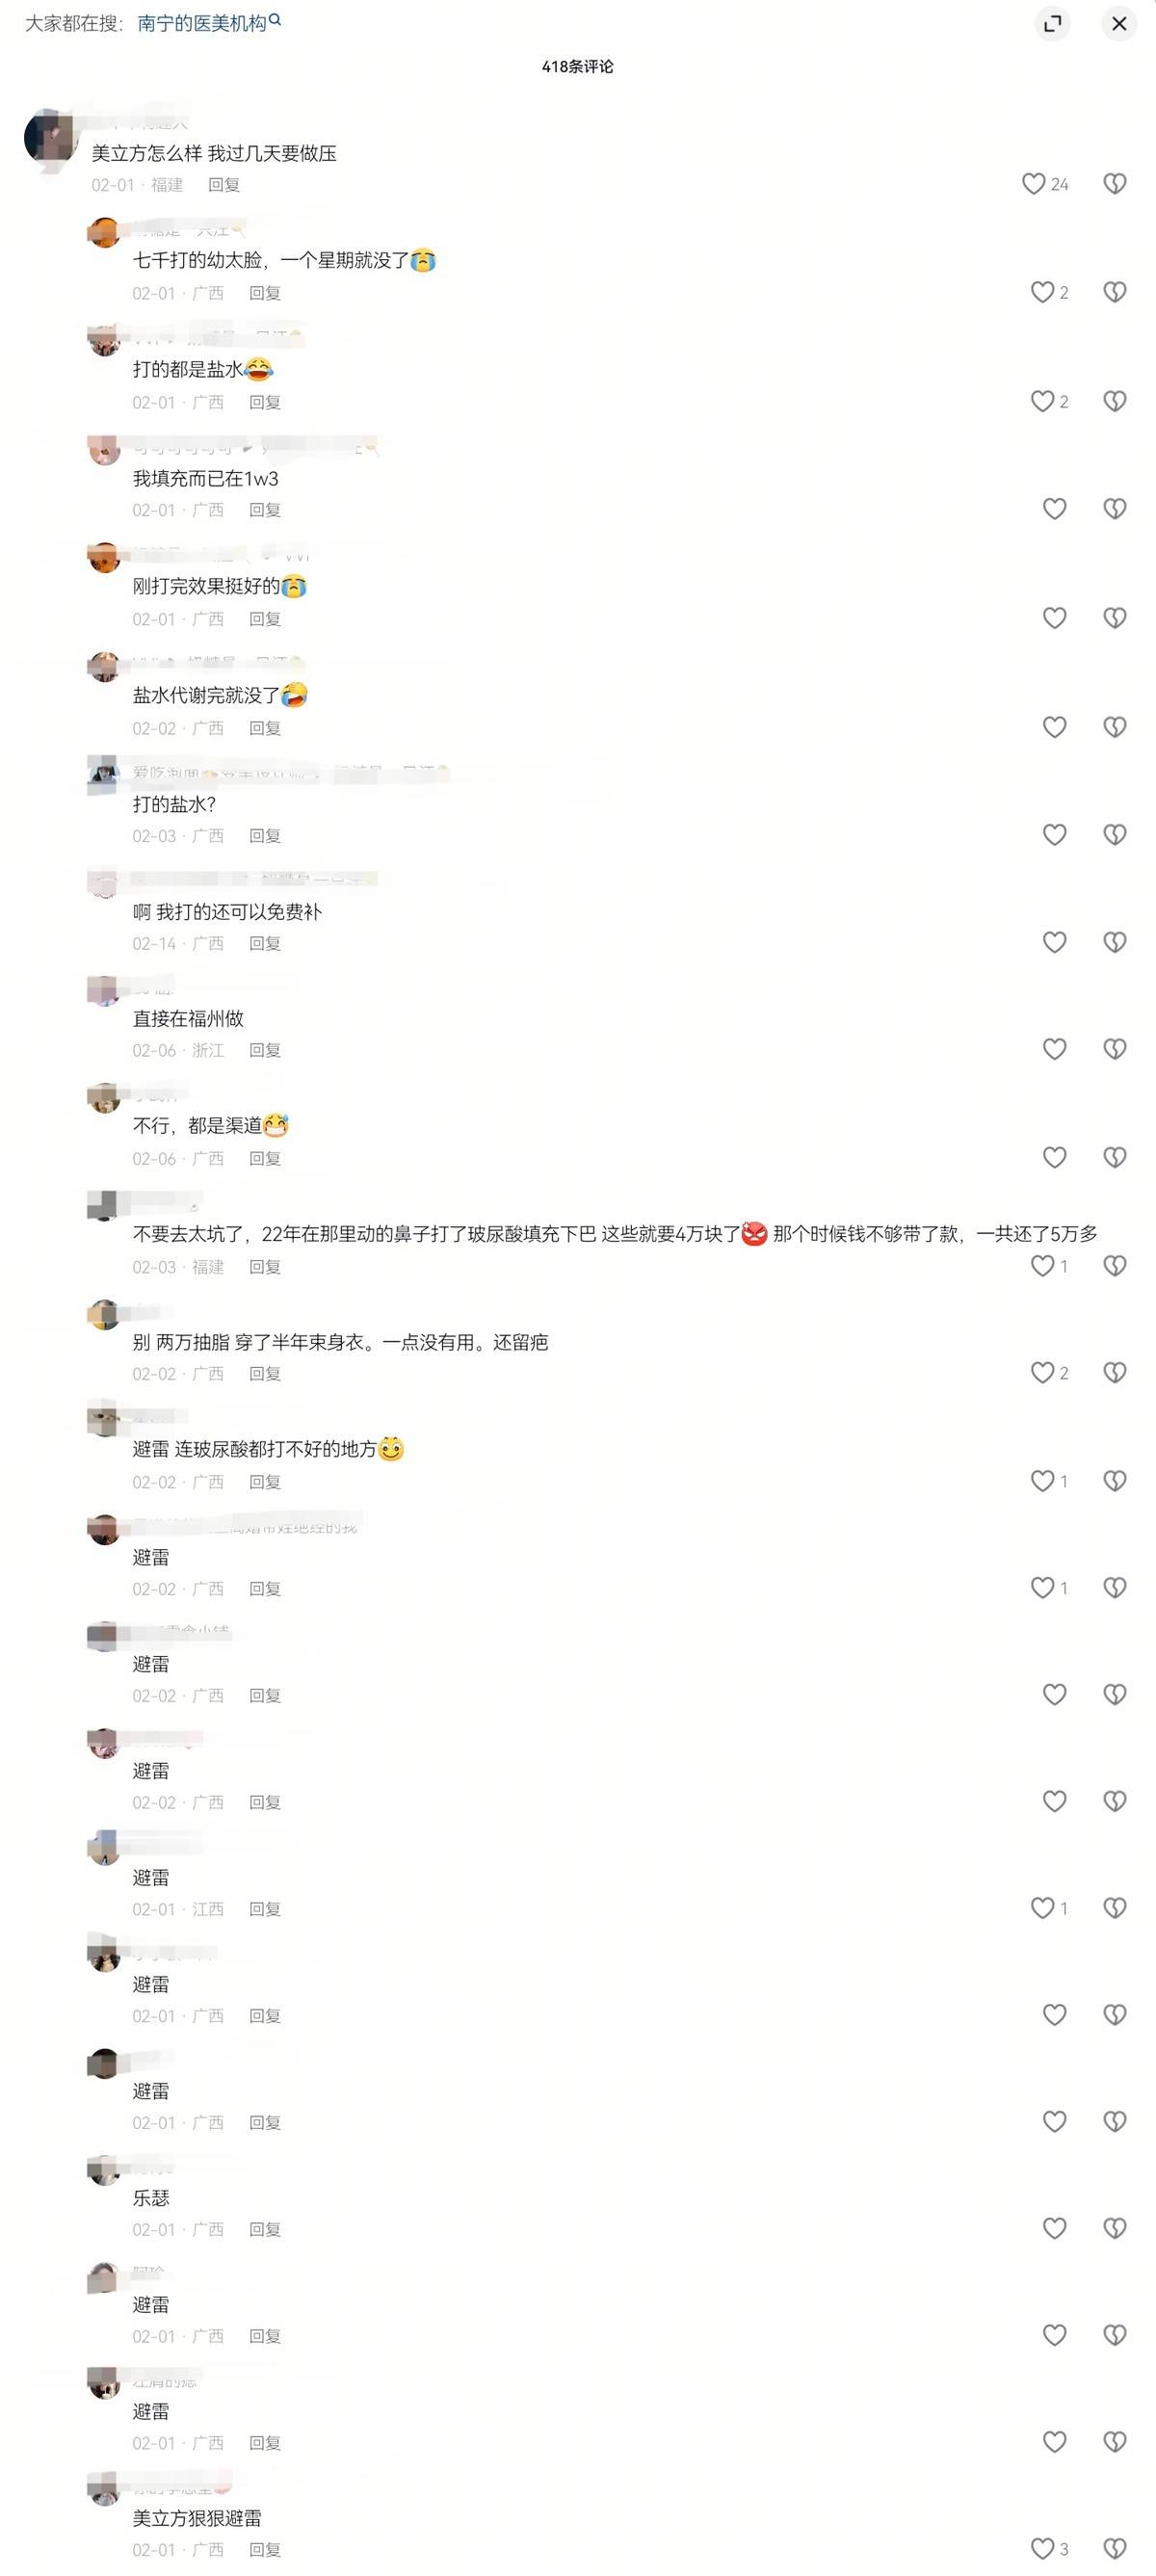Close the comments panel

[x=1119, y=23]
